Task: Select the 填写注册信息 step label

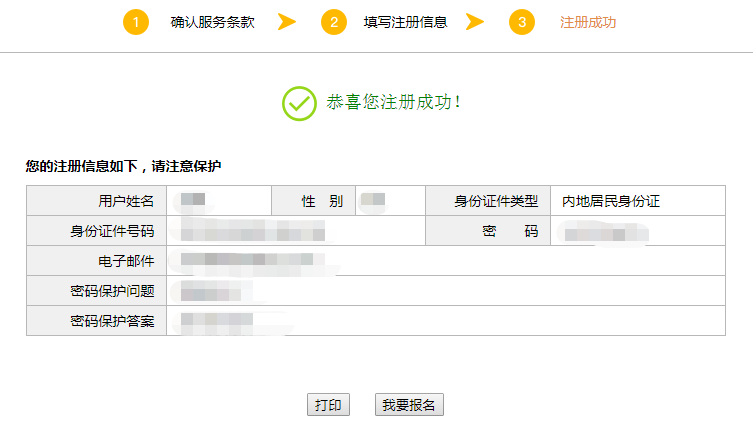Action: click(x=405, y=22)
